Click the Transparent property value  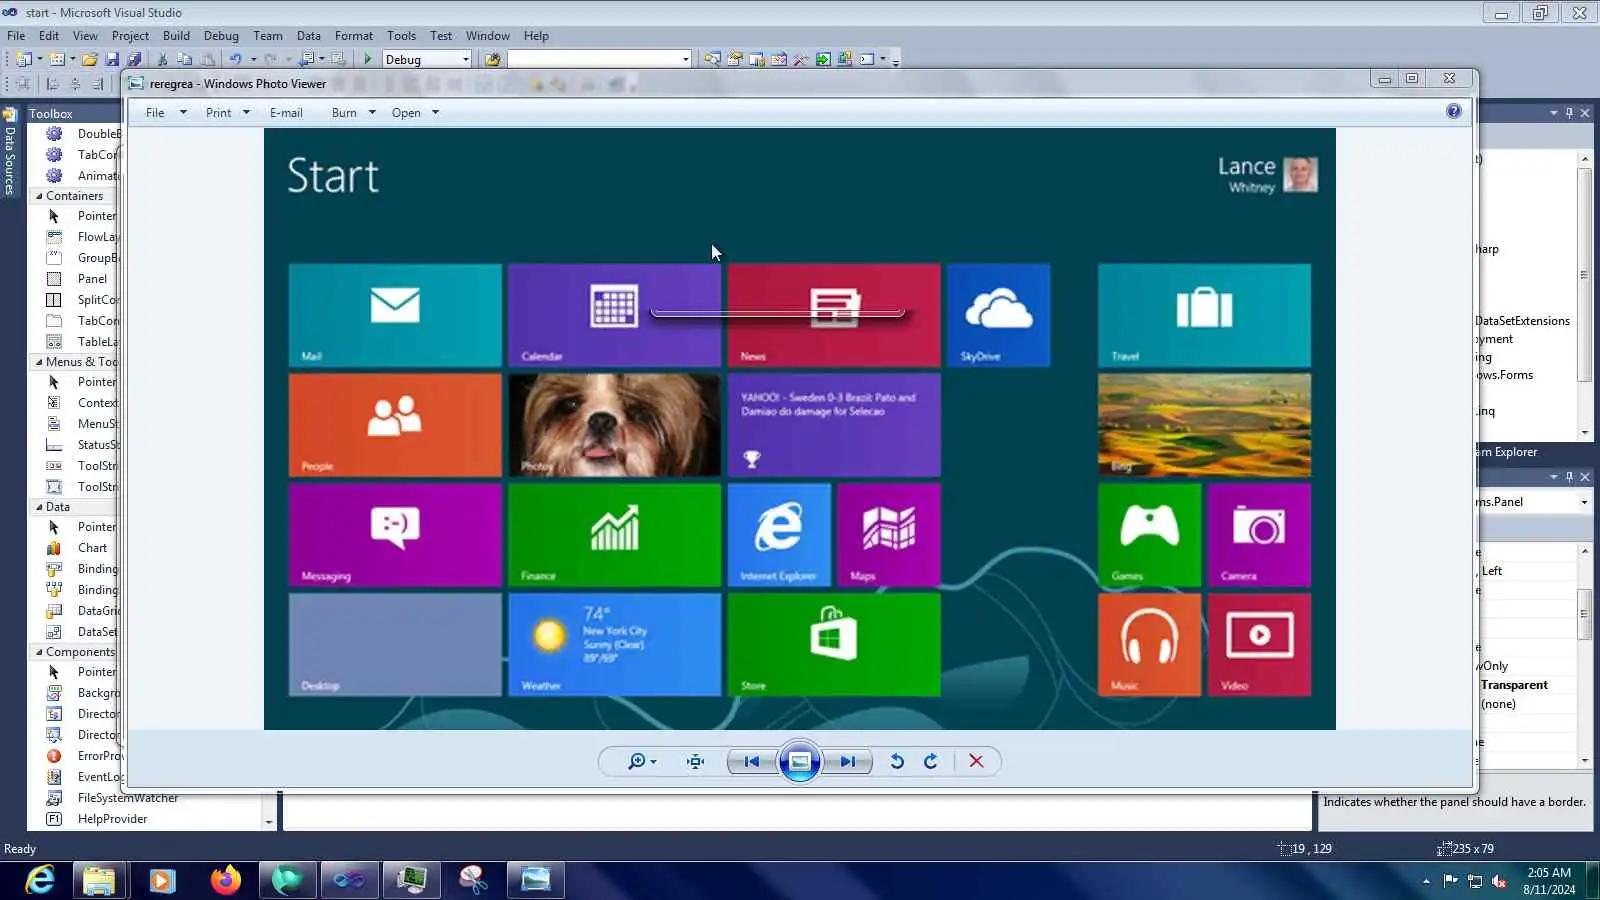point(1514,685)
